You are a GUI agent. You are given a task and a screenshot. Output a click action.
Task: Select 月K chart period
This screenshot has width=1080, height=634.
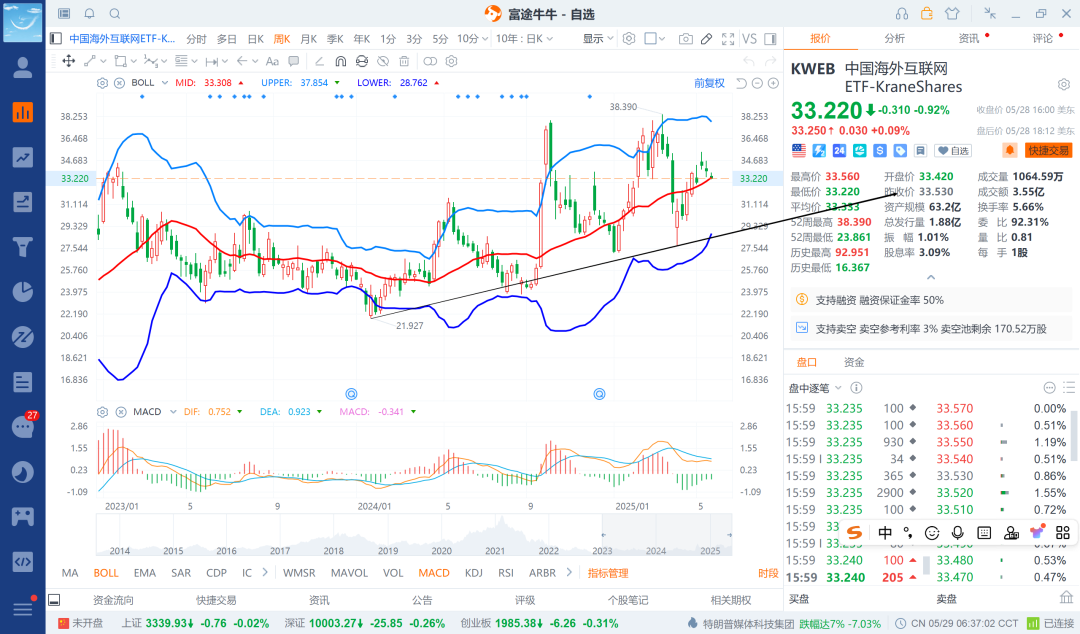click(309, 39)
